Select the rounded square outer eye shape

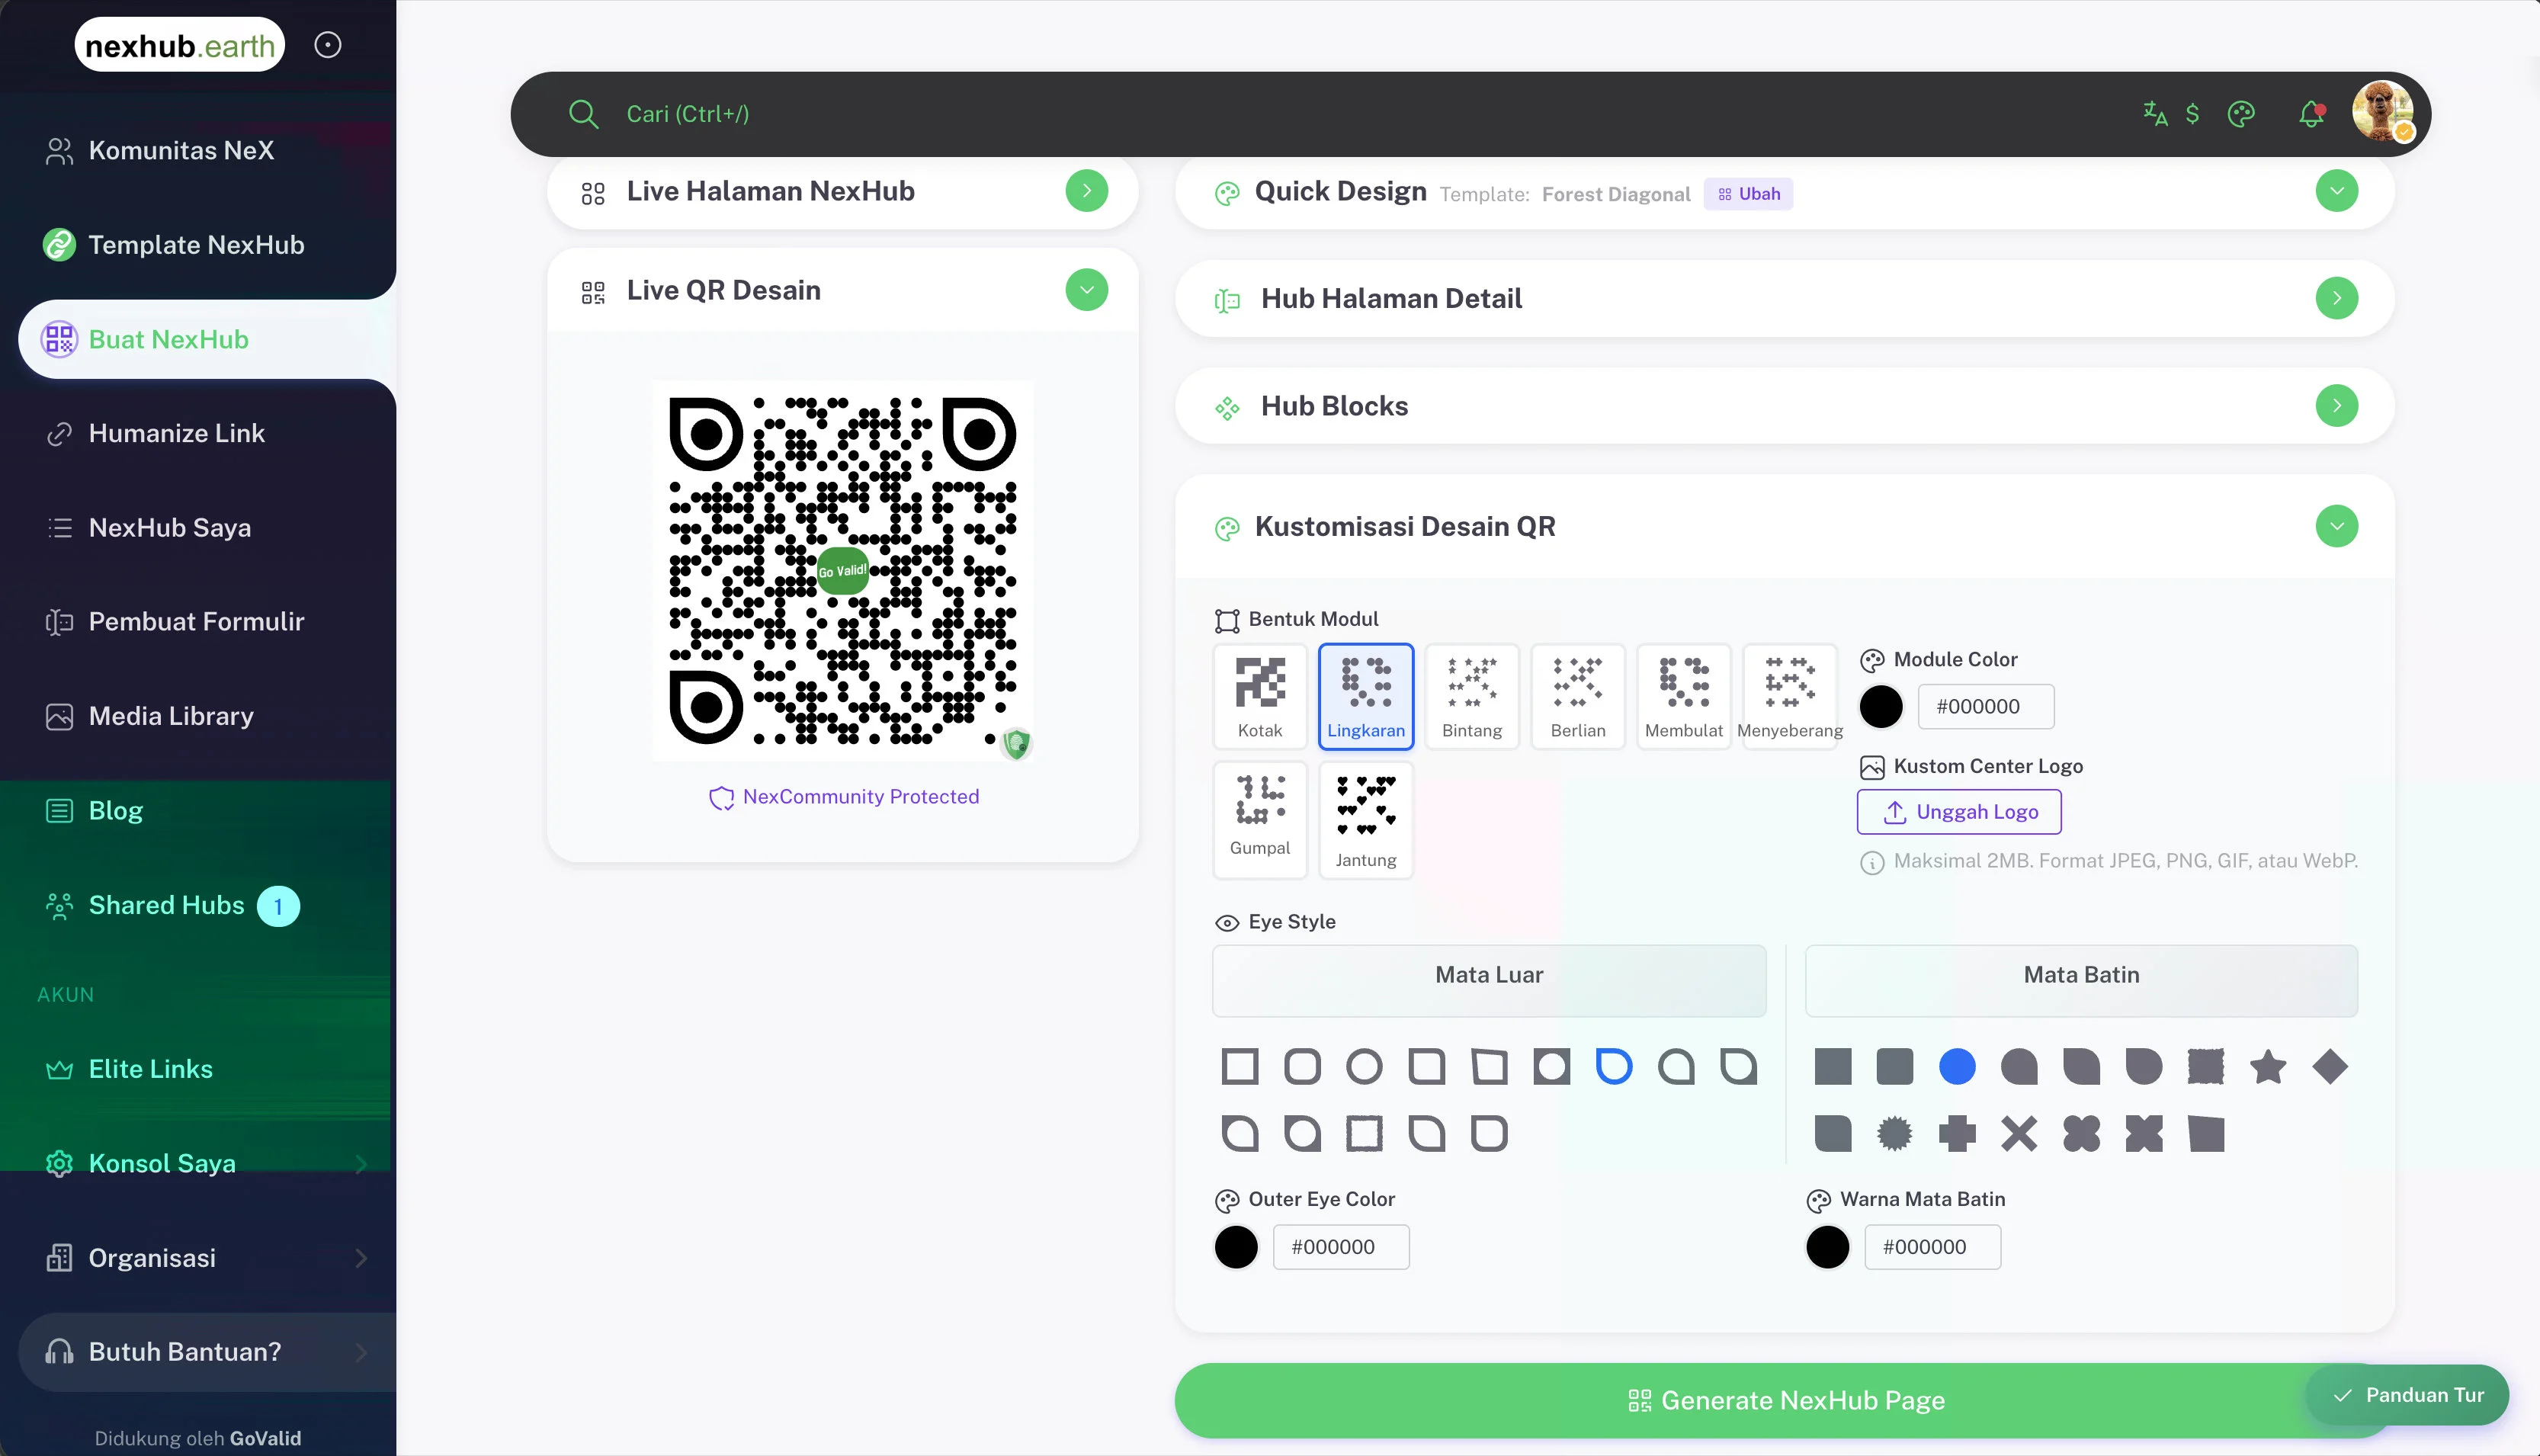(x=1302, y=1066)
